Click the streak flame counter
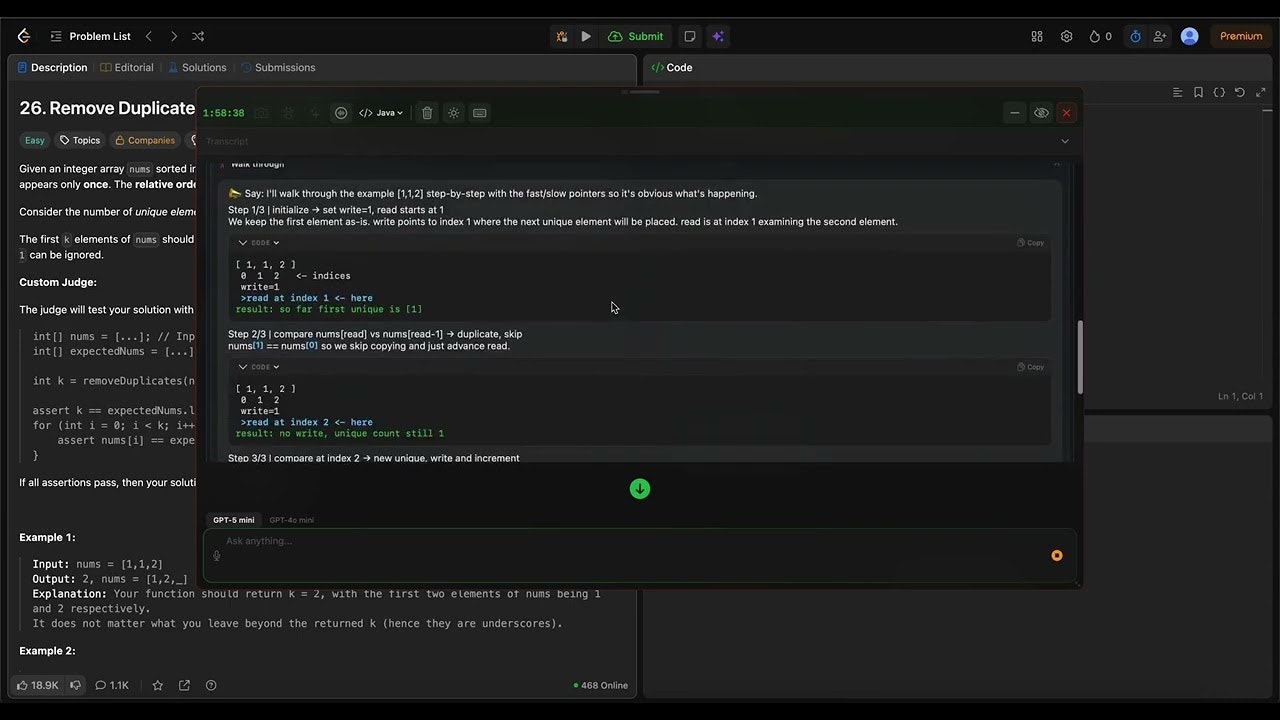Image resolution: width=1280 pixels, height=720 pixels. pyautogui.click(x=1100, y=36)
